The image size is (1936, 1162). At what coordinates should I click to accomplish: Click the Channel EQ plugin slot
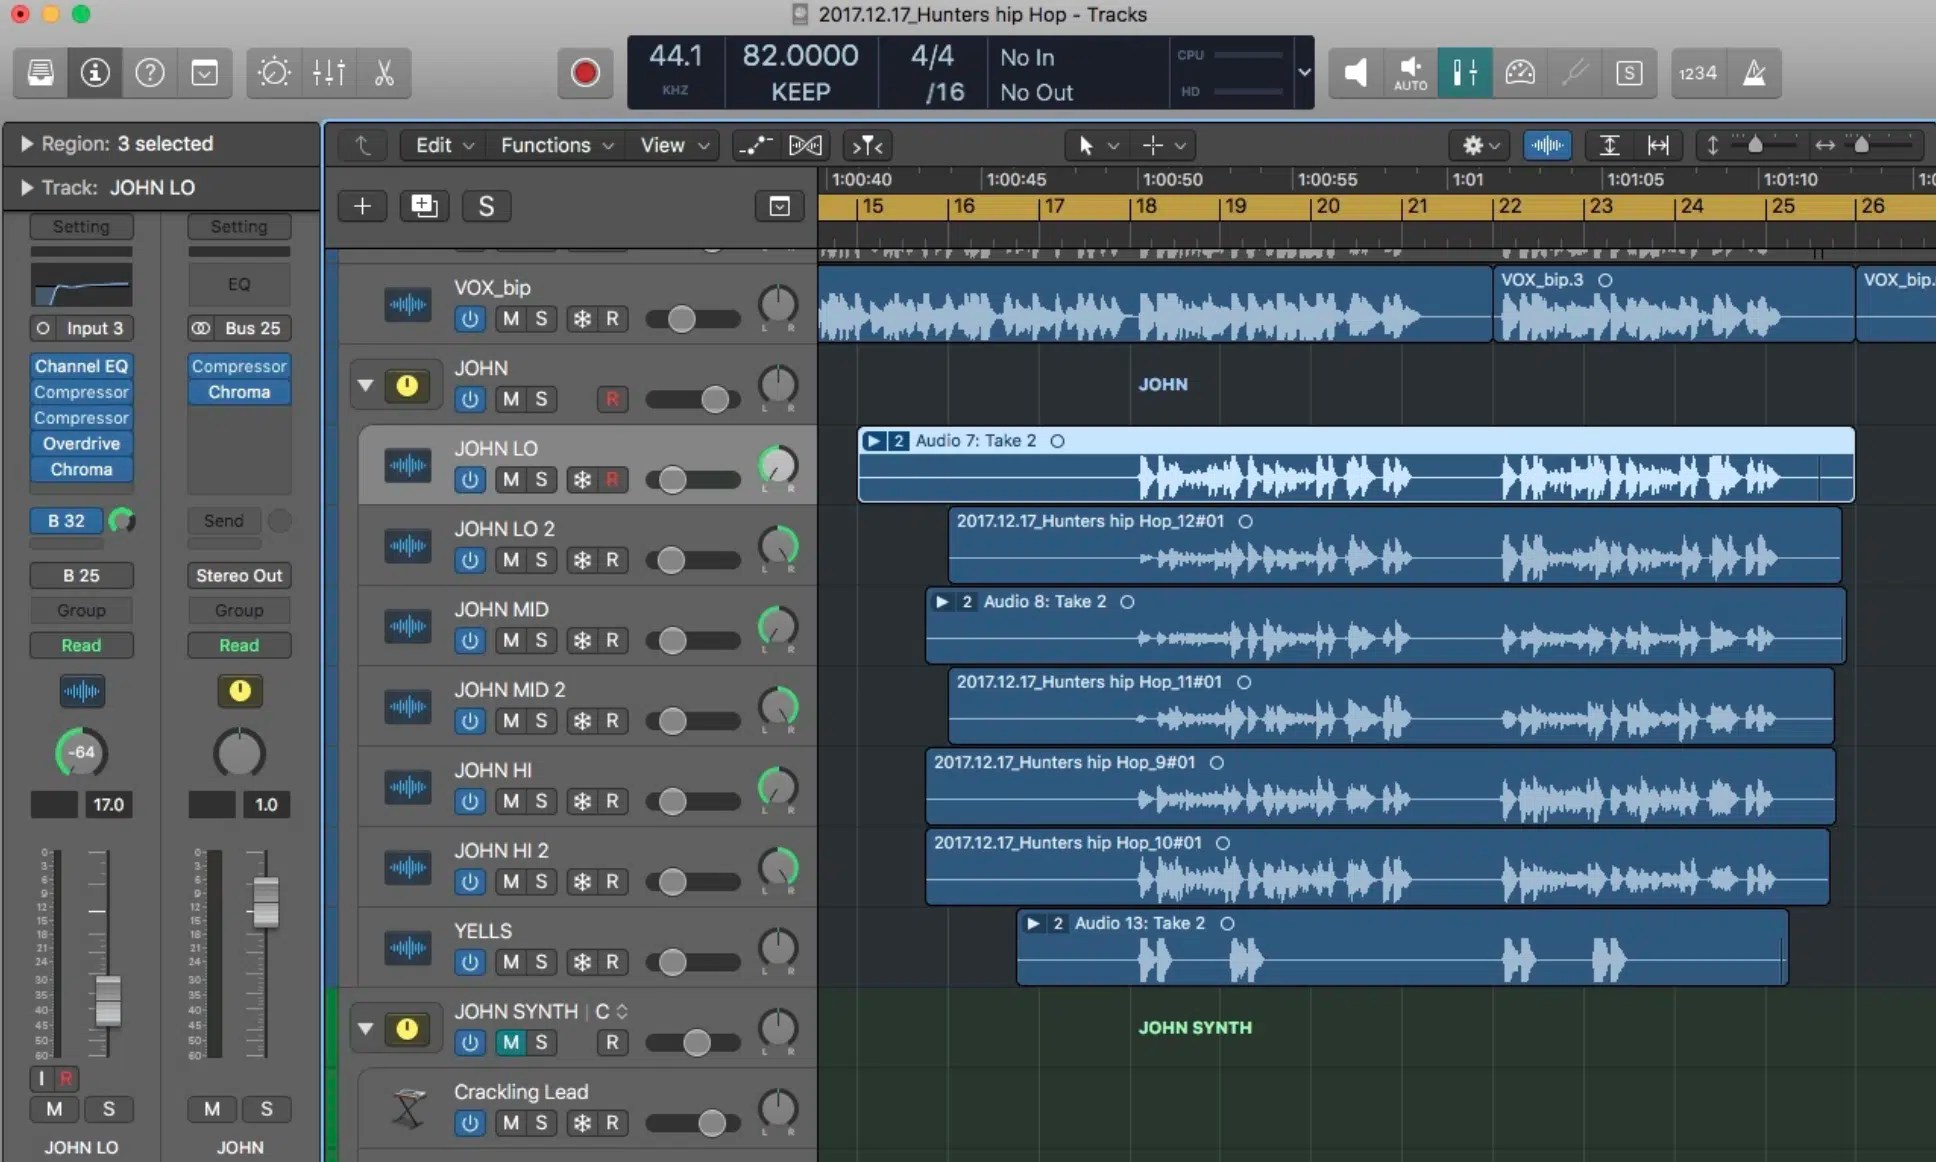click(81, 366)
